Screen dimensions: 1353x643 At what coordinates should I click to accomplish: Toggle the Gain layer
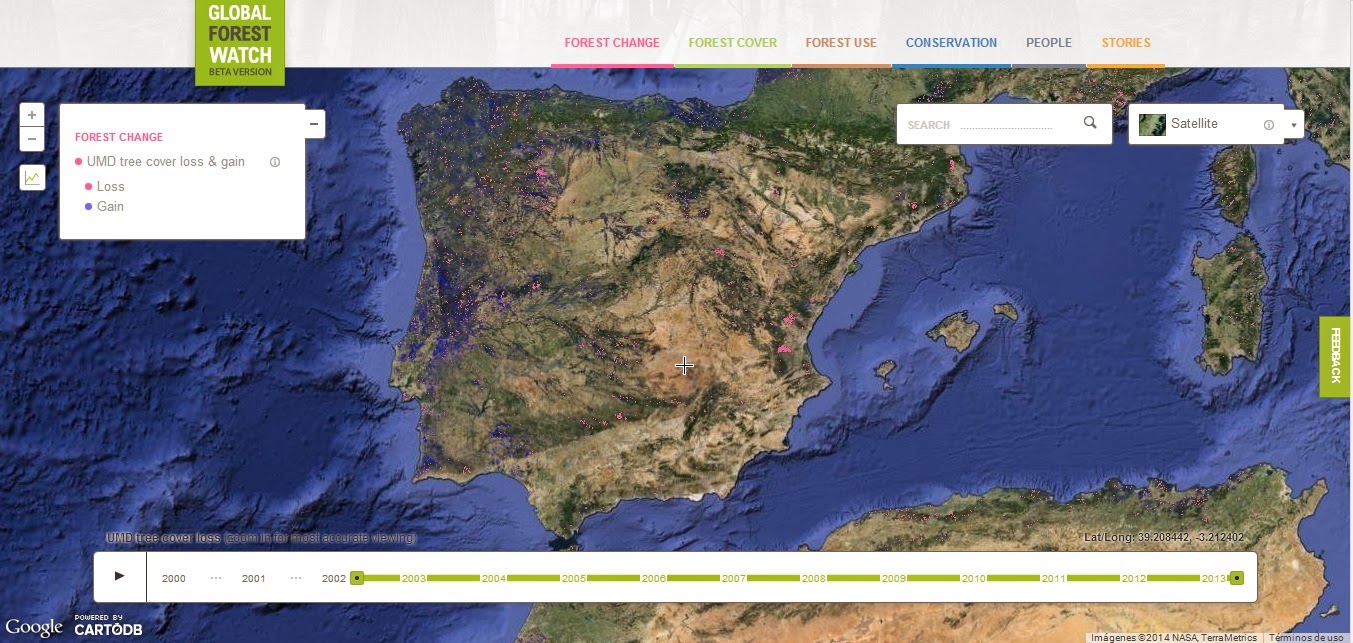104,207
